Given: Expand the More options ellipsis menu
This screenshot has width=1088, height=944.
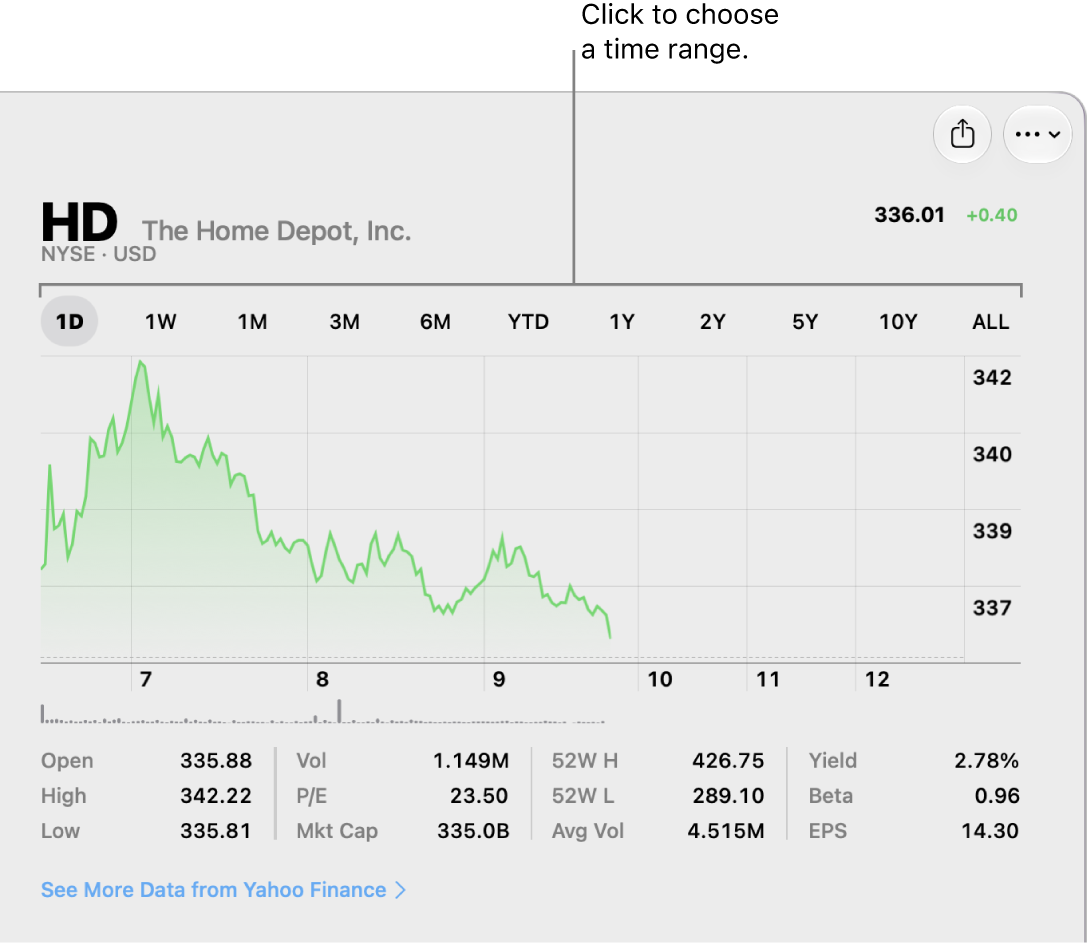Looking at the screenshot, I should tap(1037, 134).
